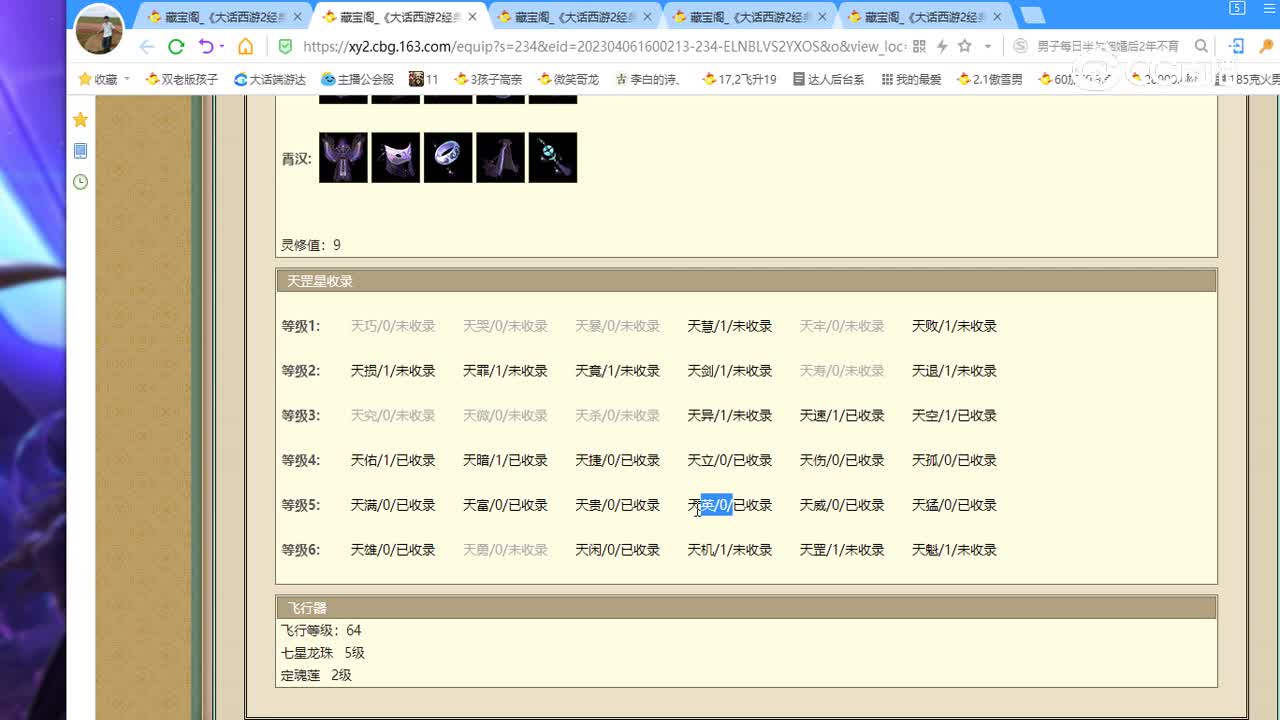This screenshot has width=1280, height=720.
Task: Click the green security shield in address bar
Action: (285, 47)
